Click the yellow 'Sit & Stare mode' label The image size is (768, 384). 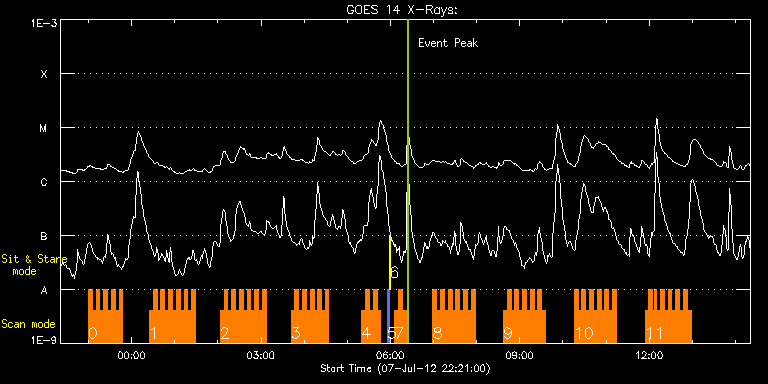pyautogui.click(x=34, y=264)
